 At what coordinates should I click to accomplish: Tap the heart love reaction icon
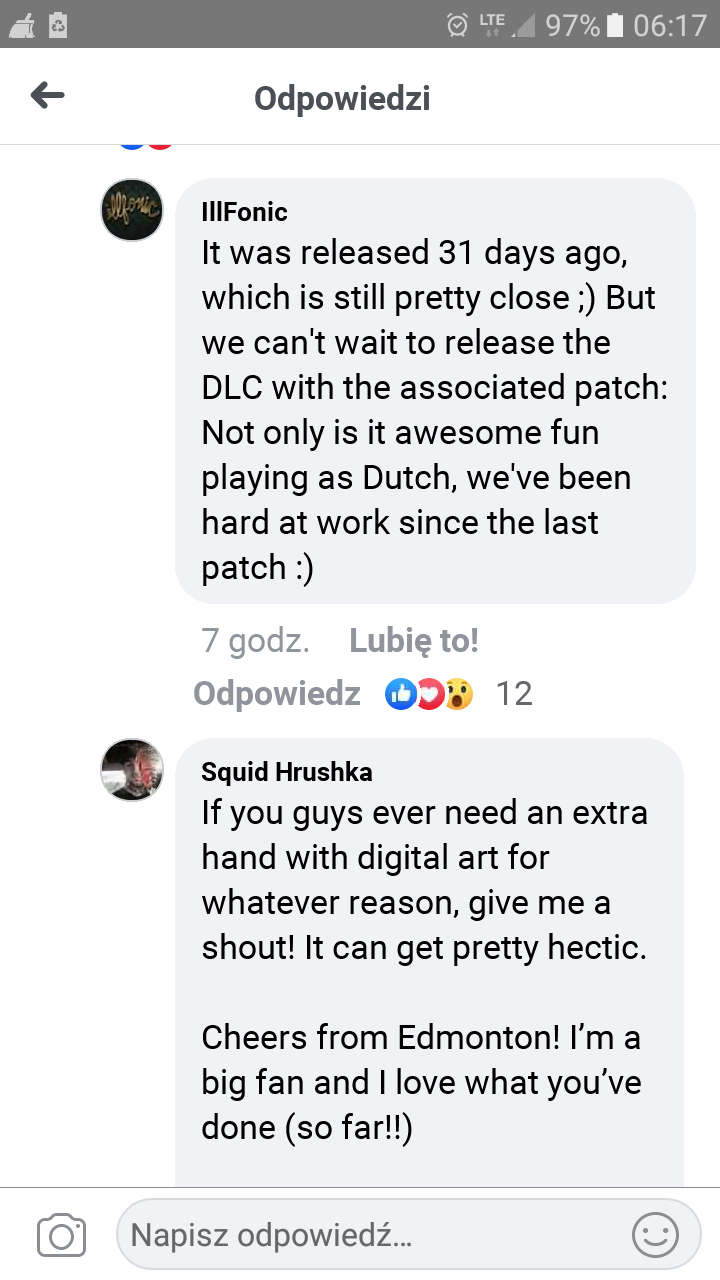pos(428,693)
